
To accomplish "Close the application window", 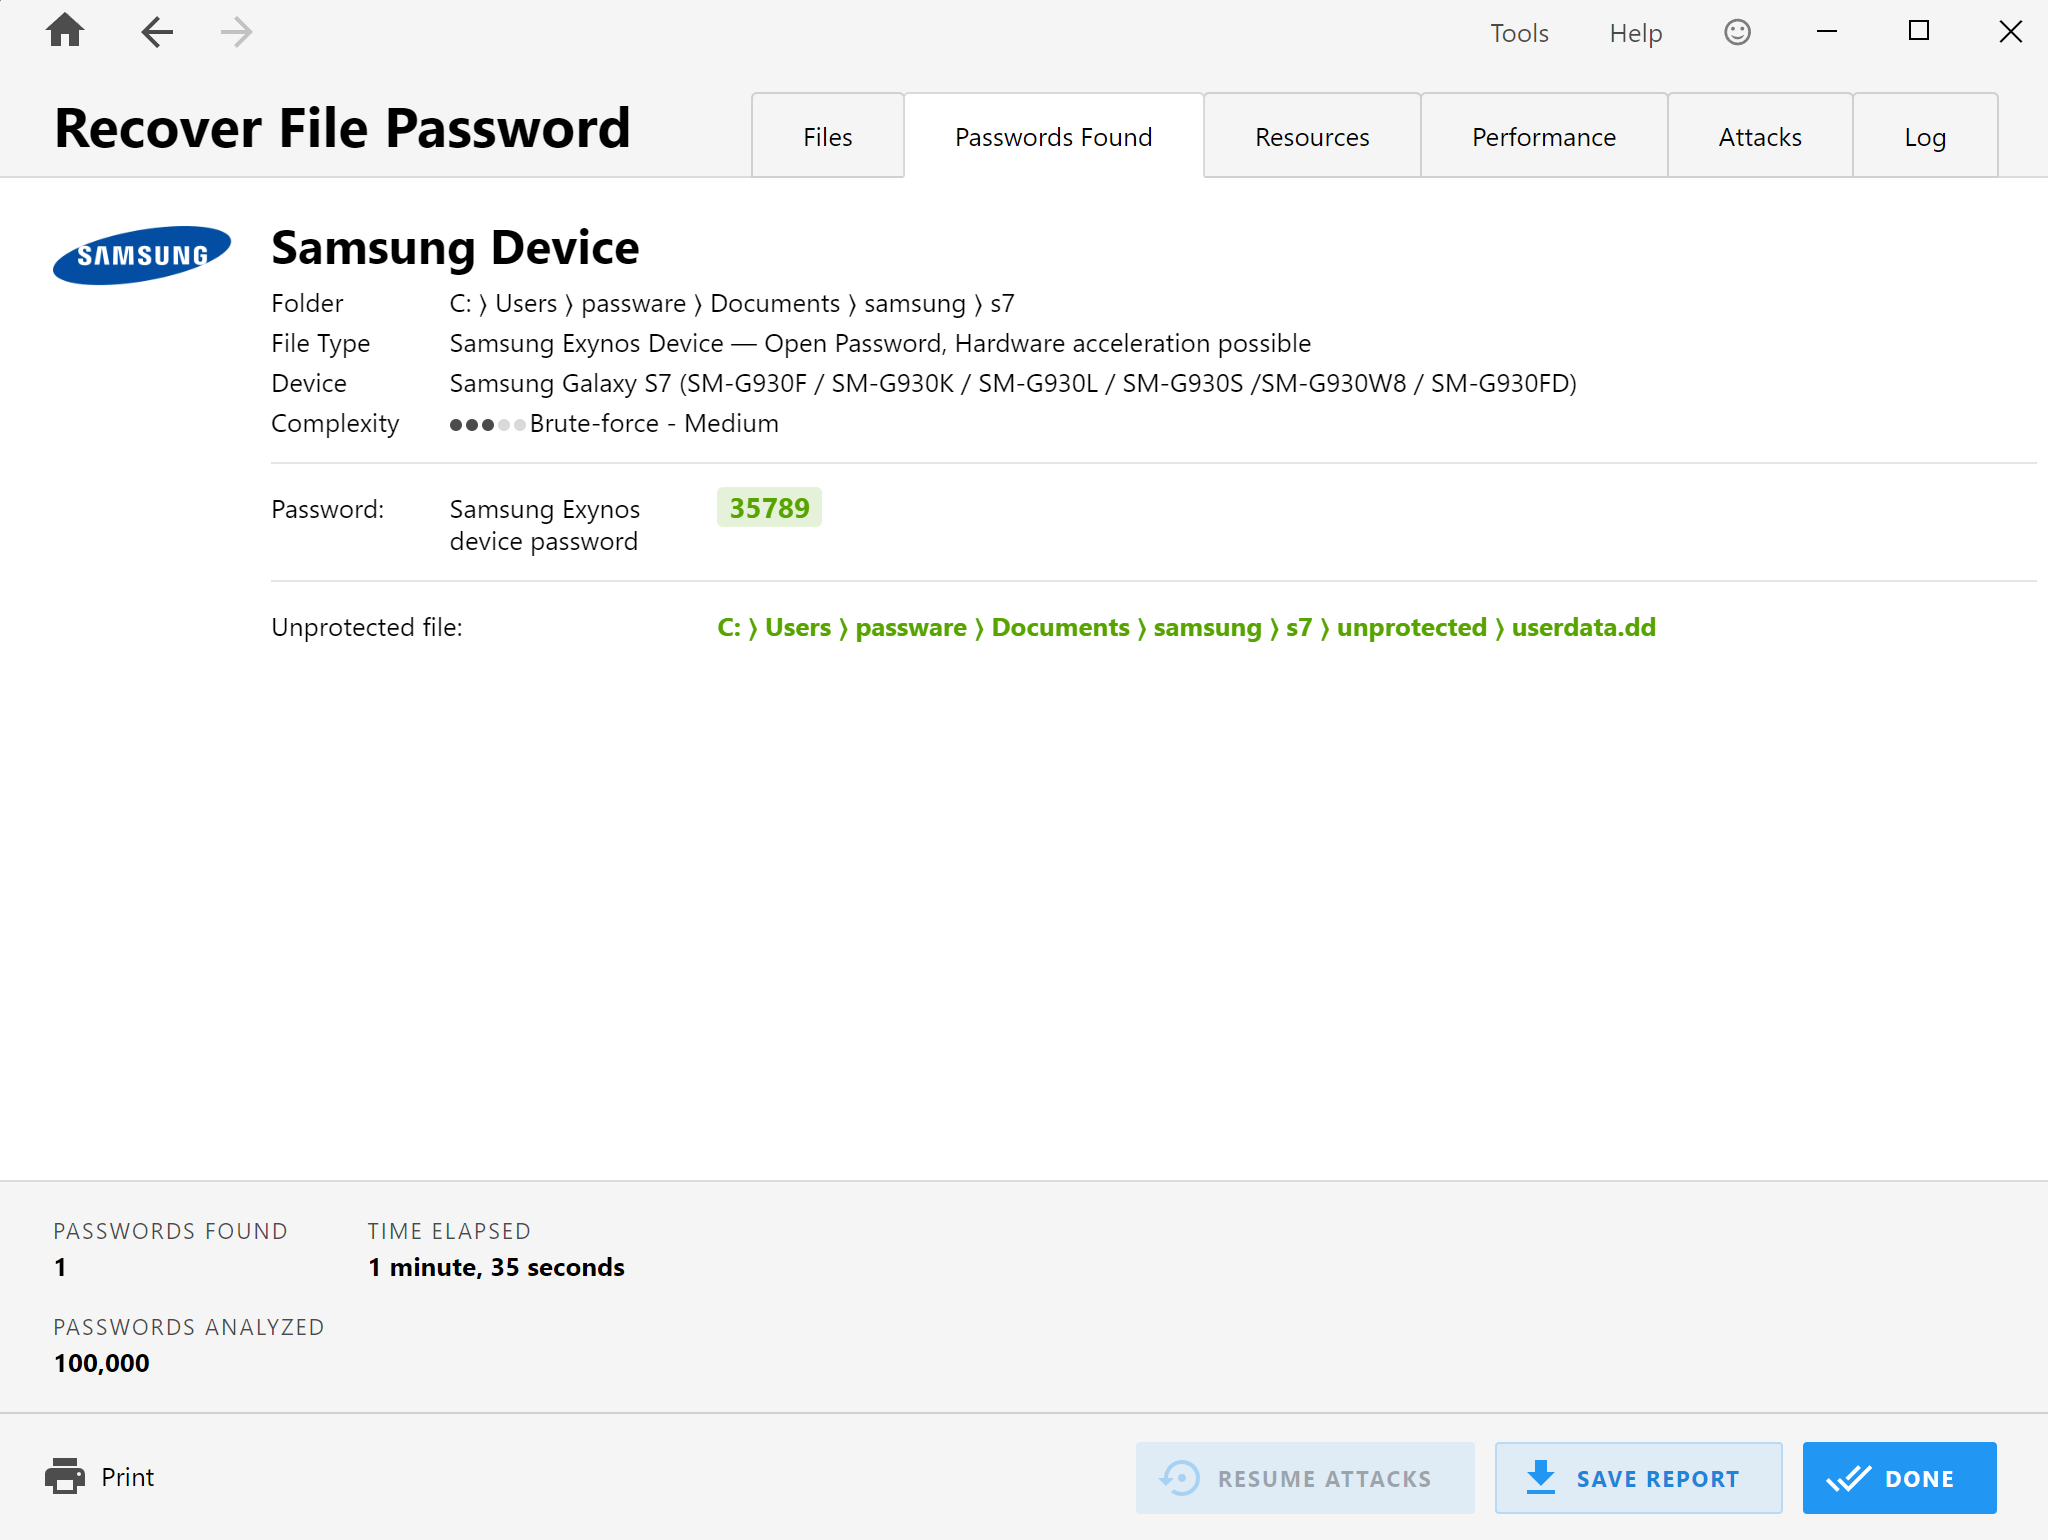I will coord(2010,32).
